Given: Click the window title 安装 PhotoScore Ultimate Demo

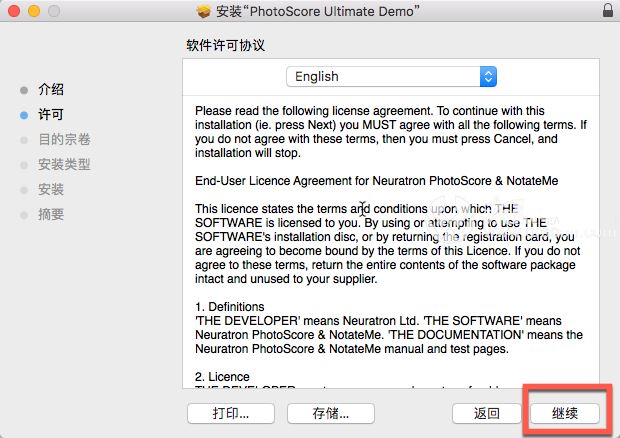Looking at the screenshot, I should pyautogui.click(x=318, y=11).
